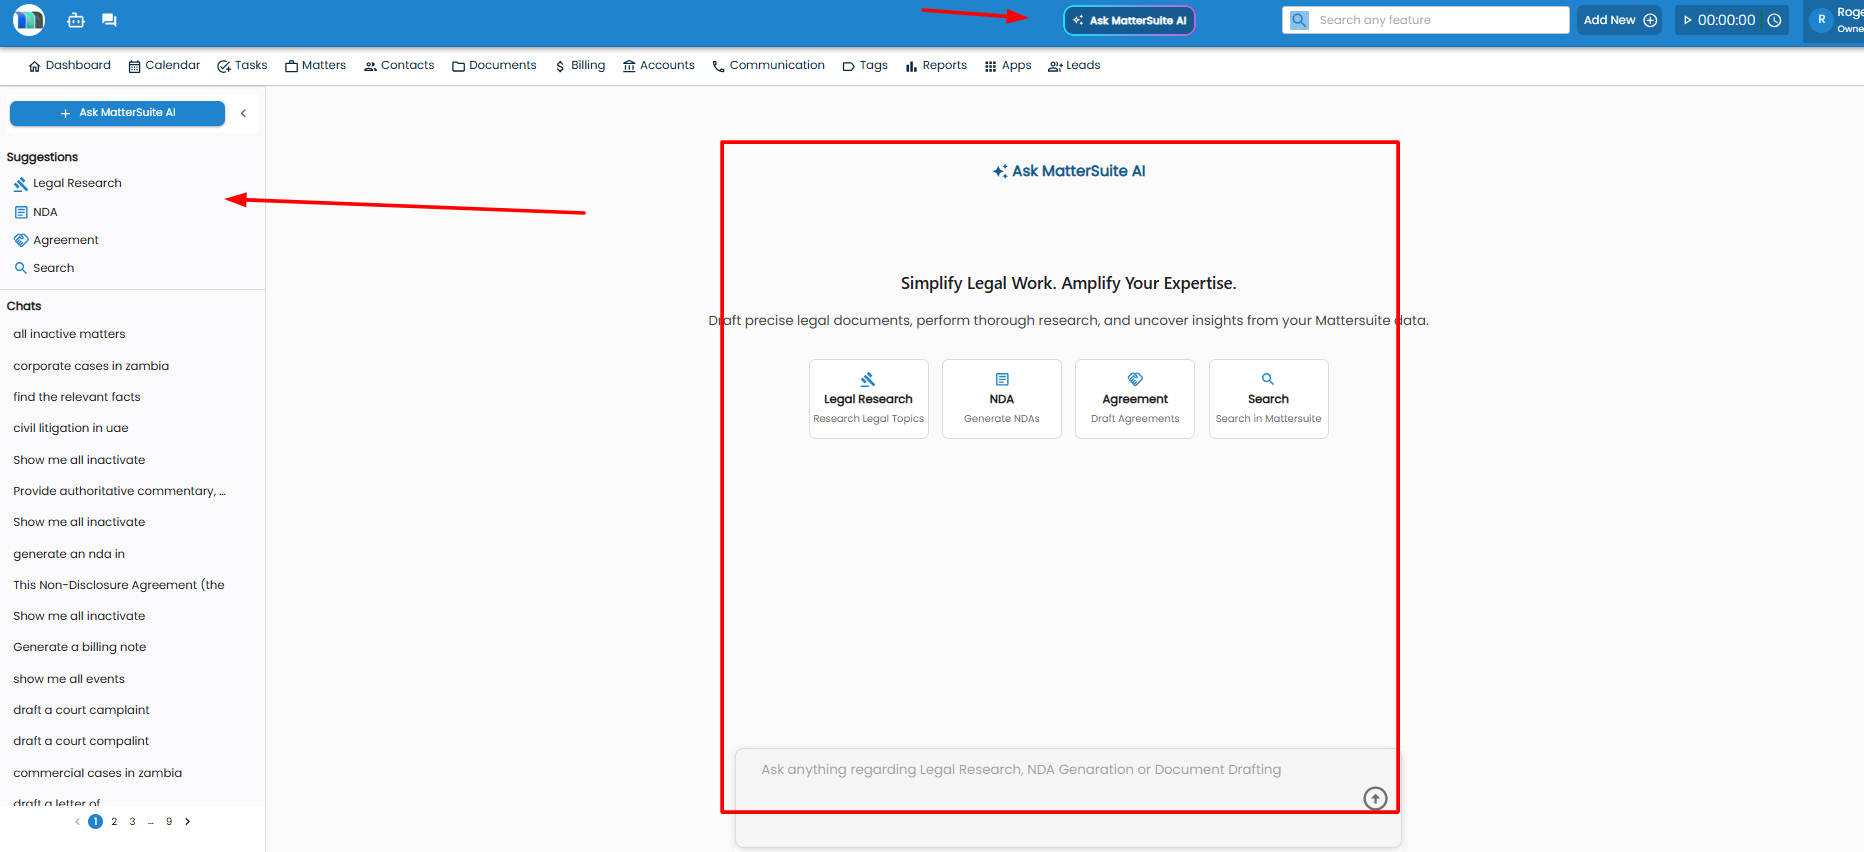Click Ask MatterSuite AI header button

point(1129,20)
